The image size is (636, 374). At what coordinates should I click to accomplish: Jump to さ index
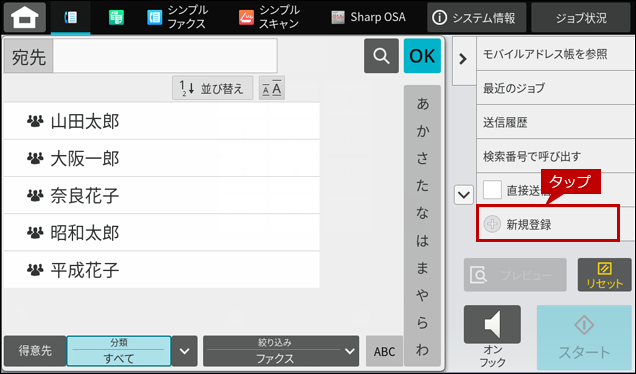(423, 159)
